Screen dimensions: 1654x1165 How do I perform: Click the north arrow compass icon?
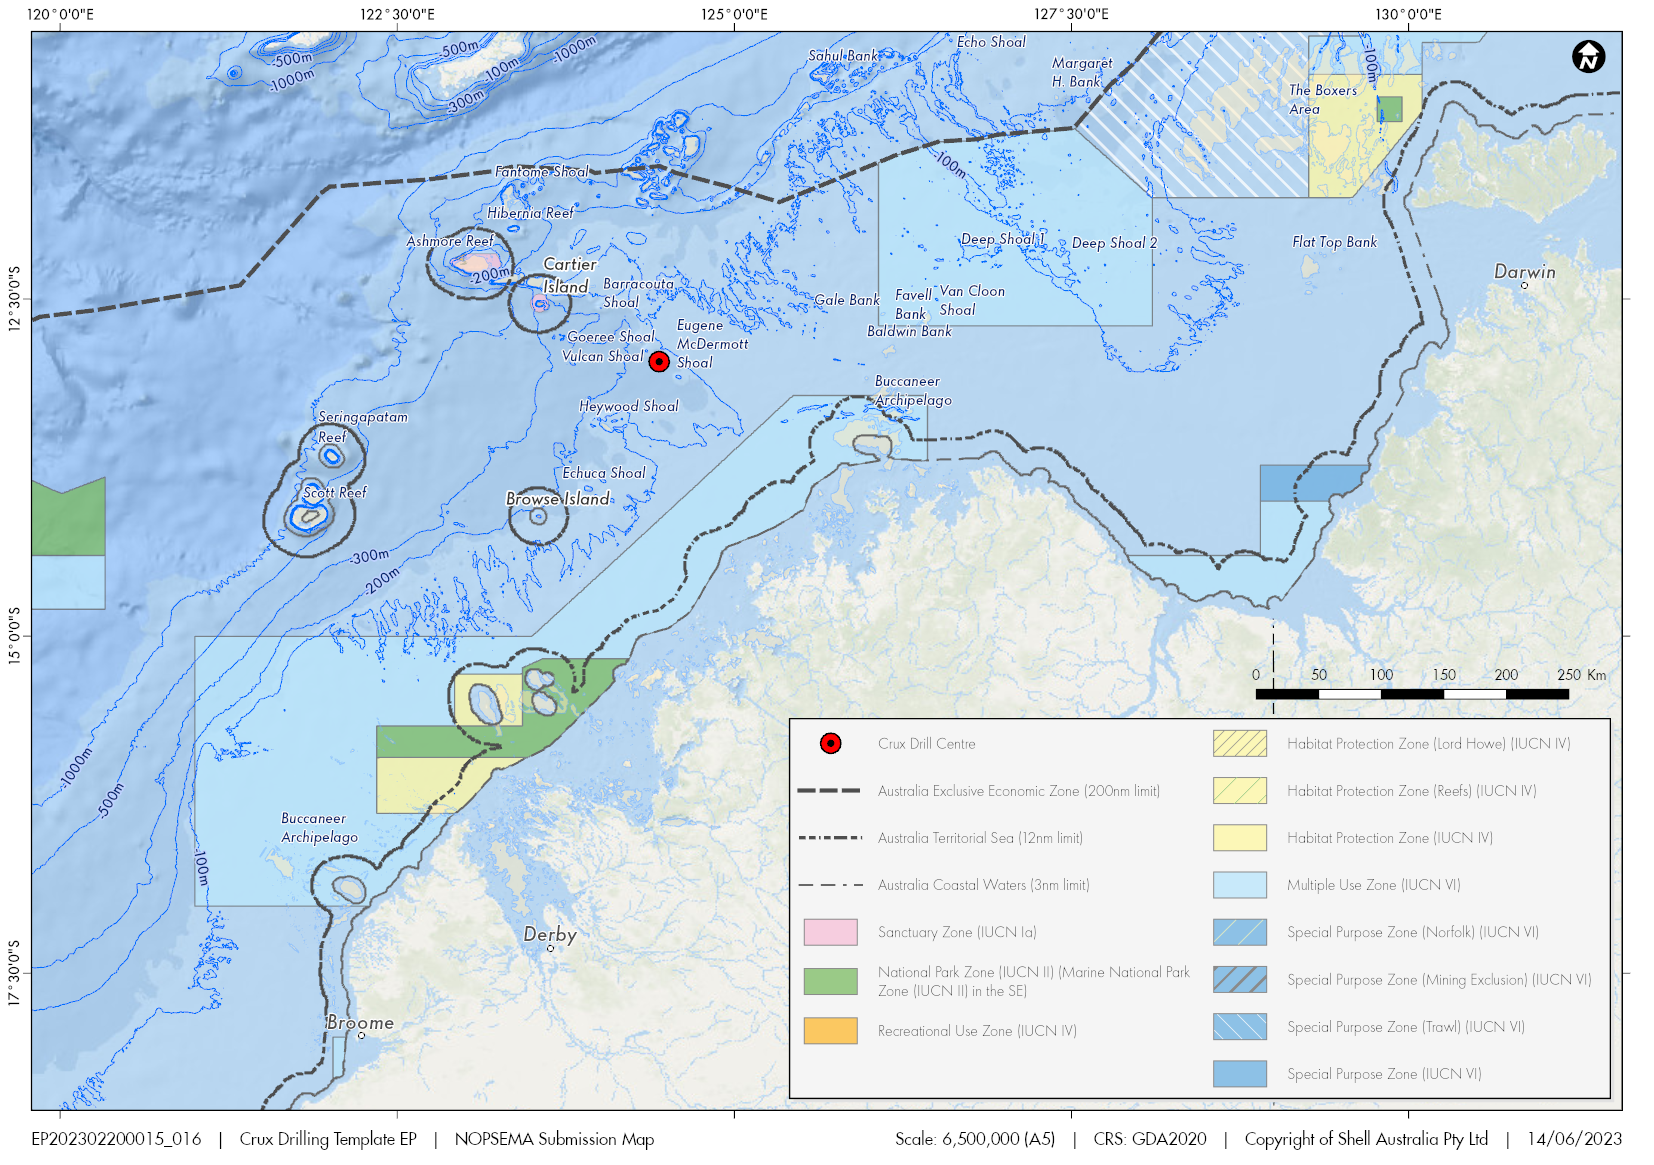1587,57
